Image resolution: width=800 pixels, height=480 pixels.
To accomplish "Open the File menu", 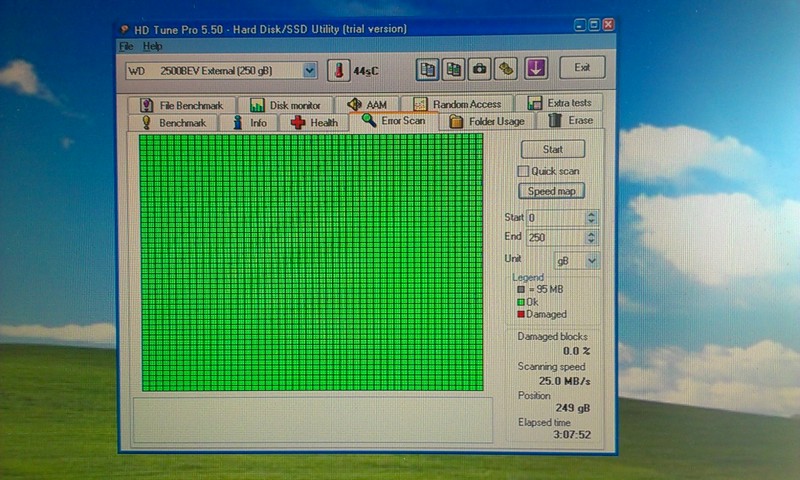I will (126, 46).
